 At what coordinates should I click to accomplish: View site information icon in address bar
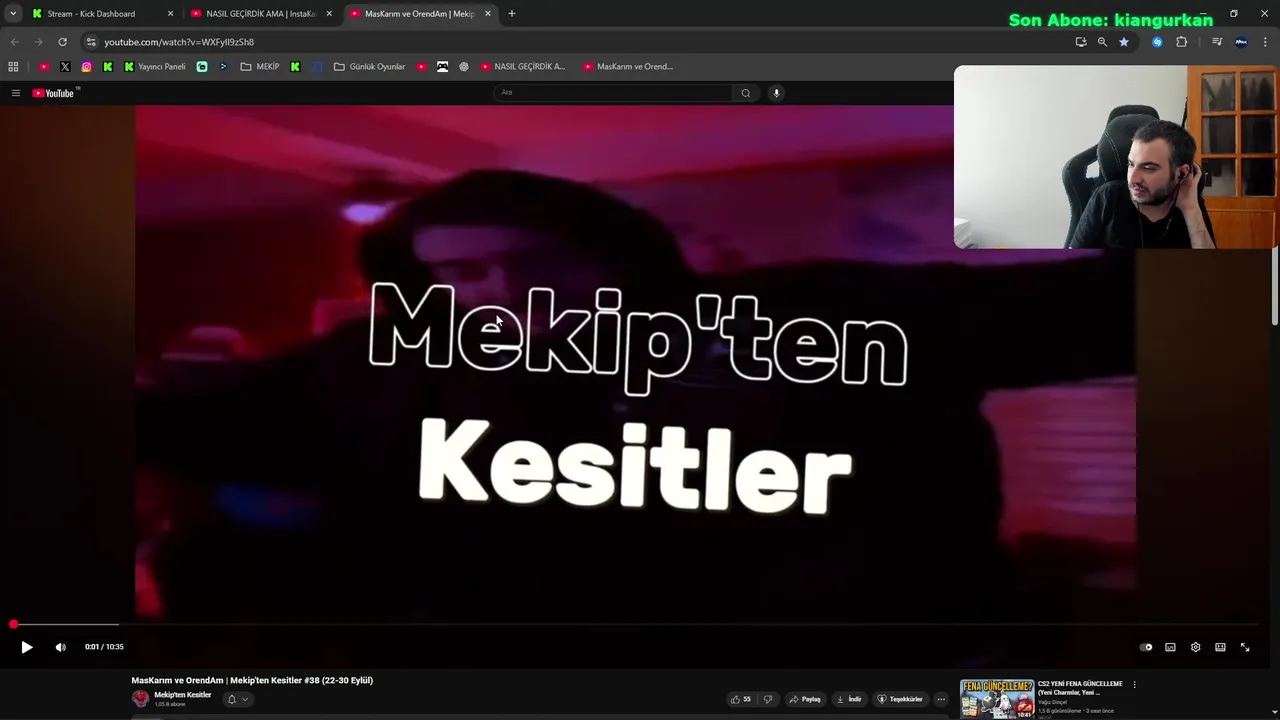(x=91, y=42)
